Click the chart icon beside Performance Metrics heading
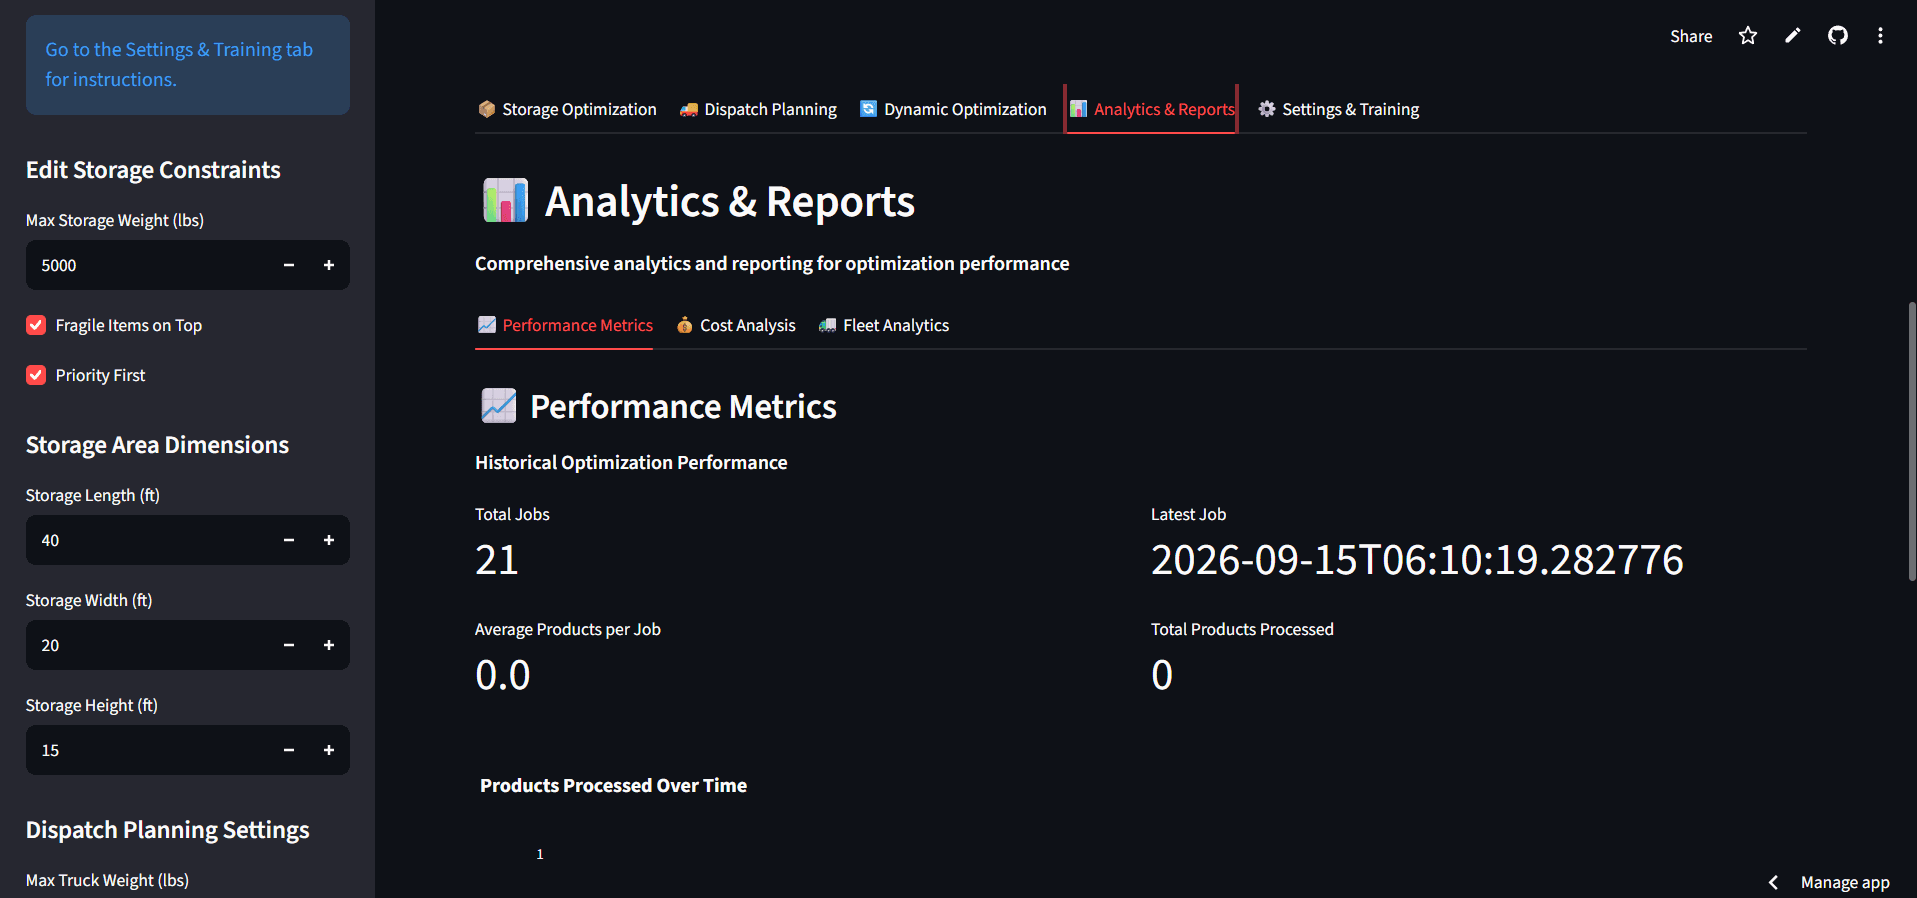This screenshot has width=1917, height=898. tap(498, 405)
